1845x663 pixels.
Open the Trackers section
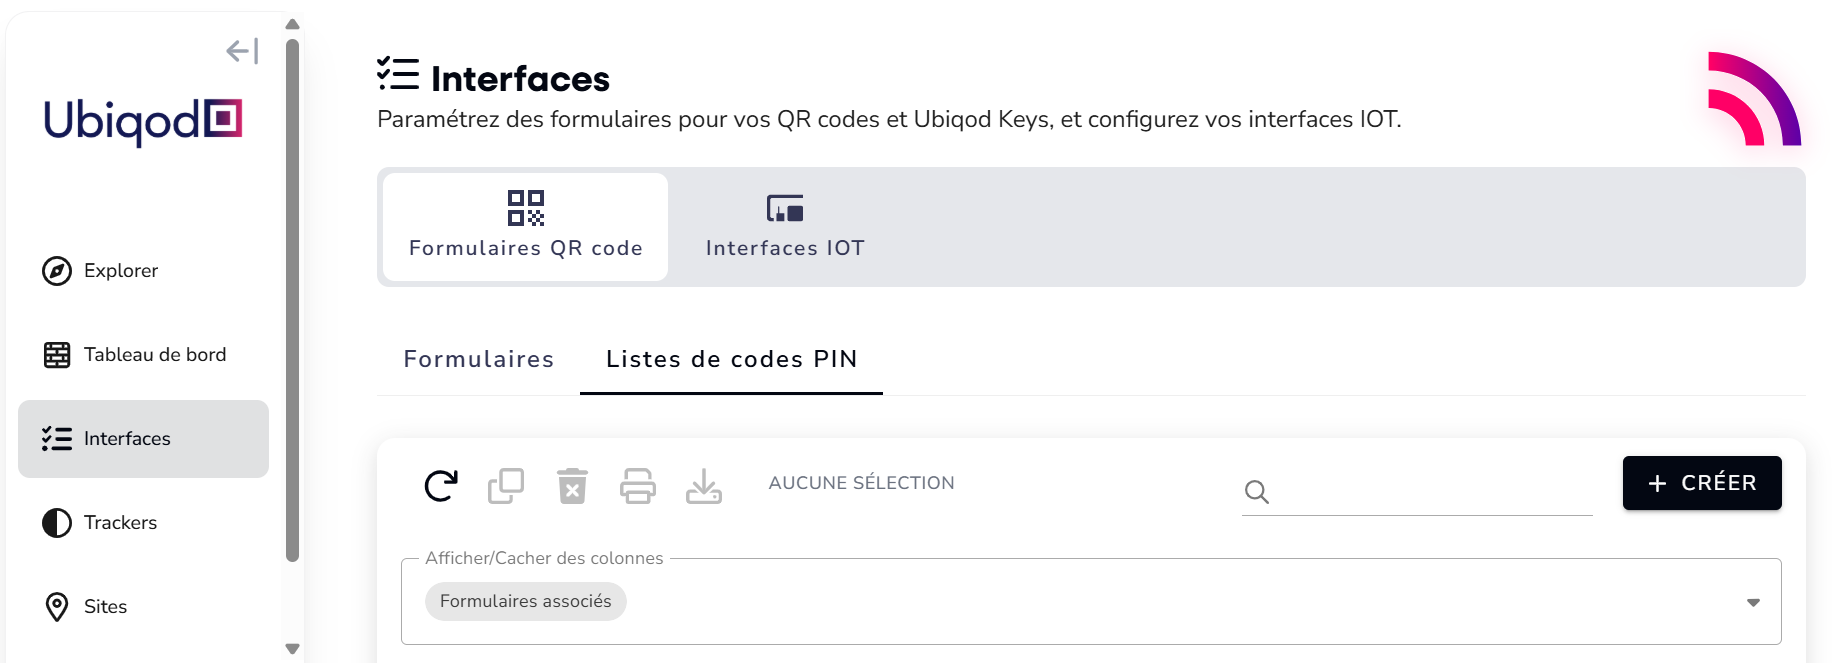coord(120,523)
